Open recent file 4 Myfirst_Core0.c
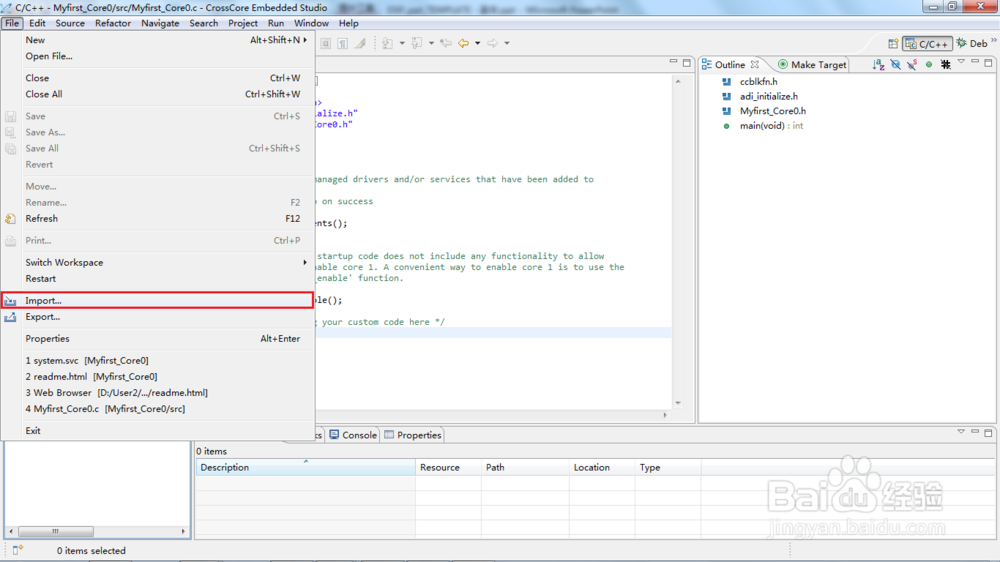This screenshot has height=562, width=1000. point(158,409)
